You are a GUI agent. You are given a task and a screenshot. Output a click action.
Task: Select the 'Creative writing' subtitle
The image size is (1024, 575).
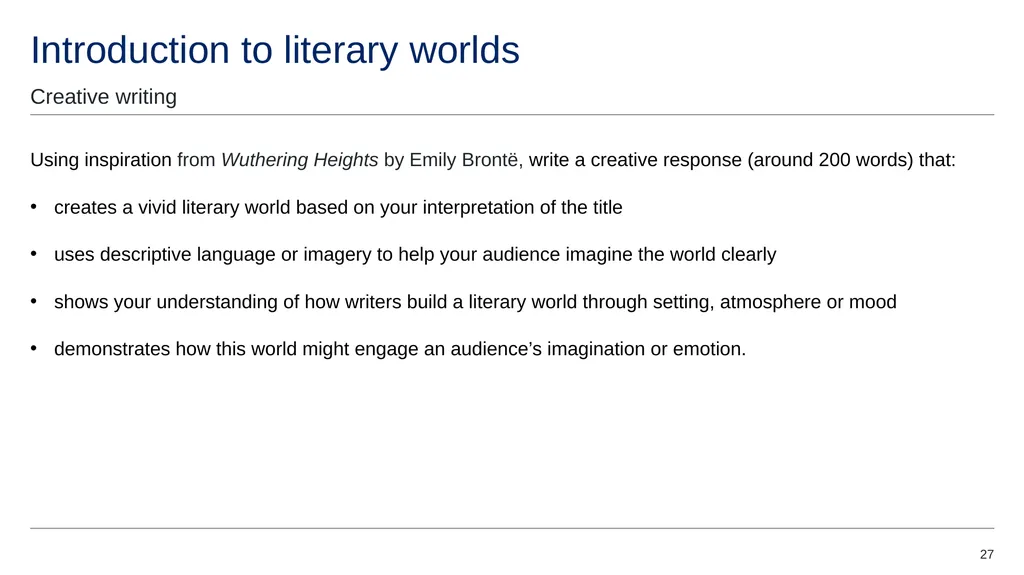(x=103, y=97)
